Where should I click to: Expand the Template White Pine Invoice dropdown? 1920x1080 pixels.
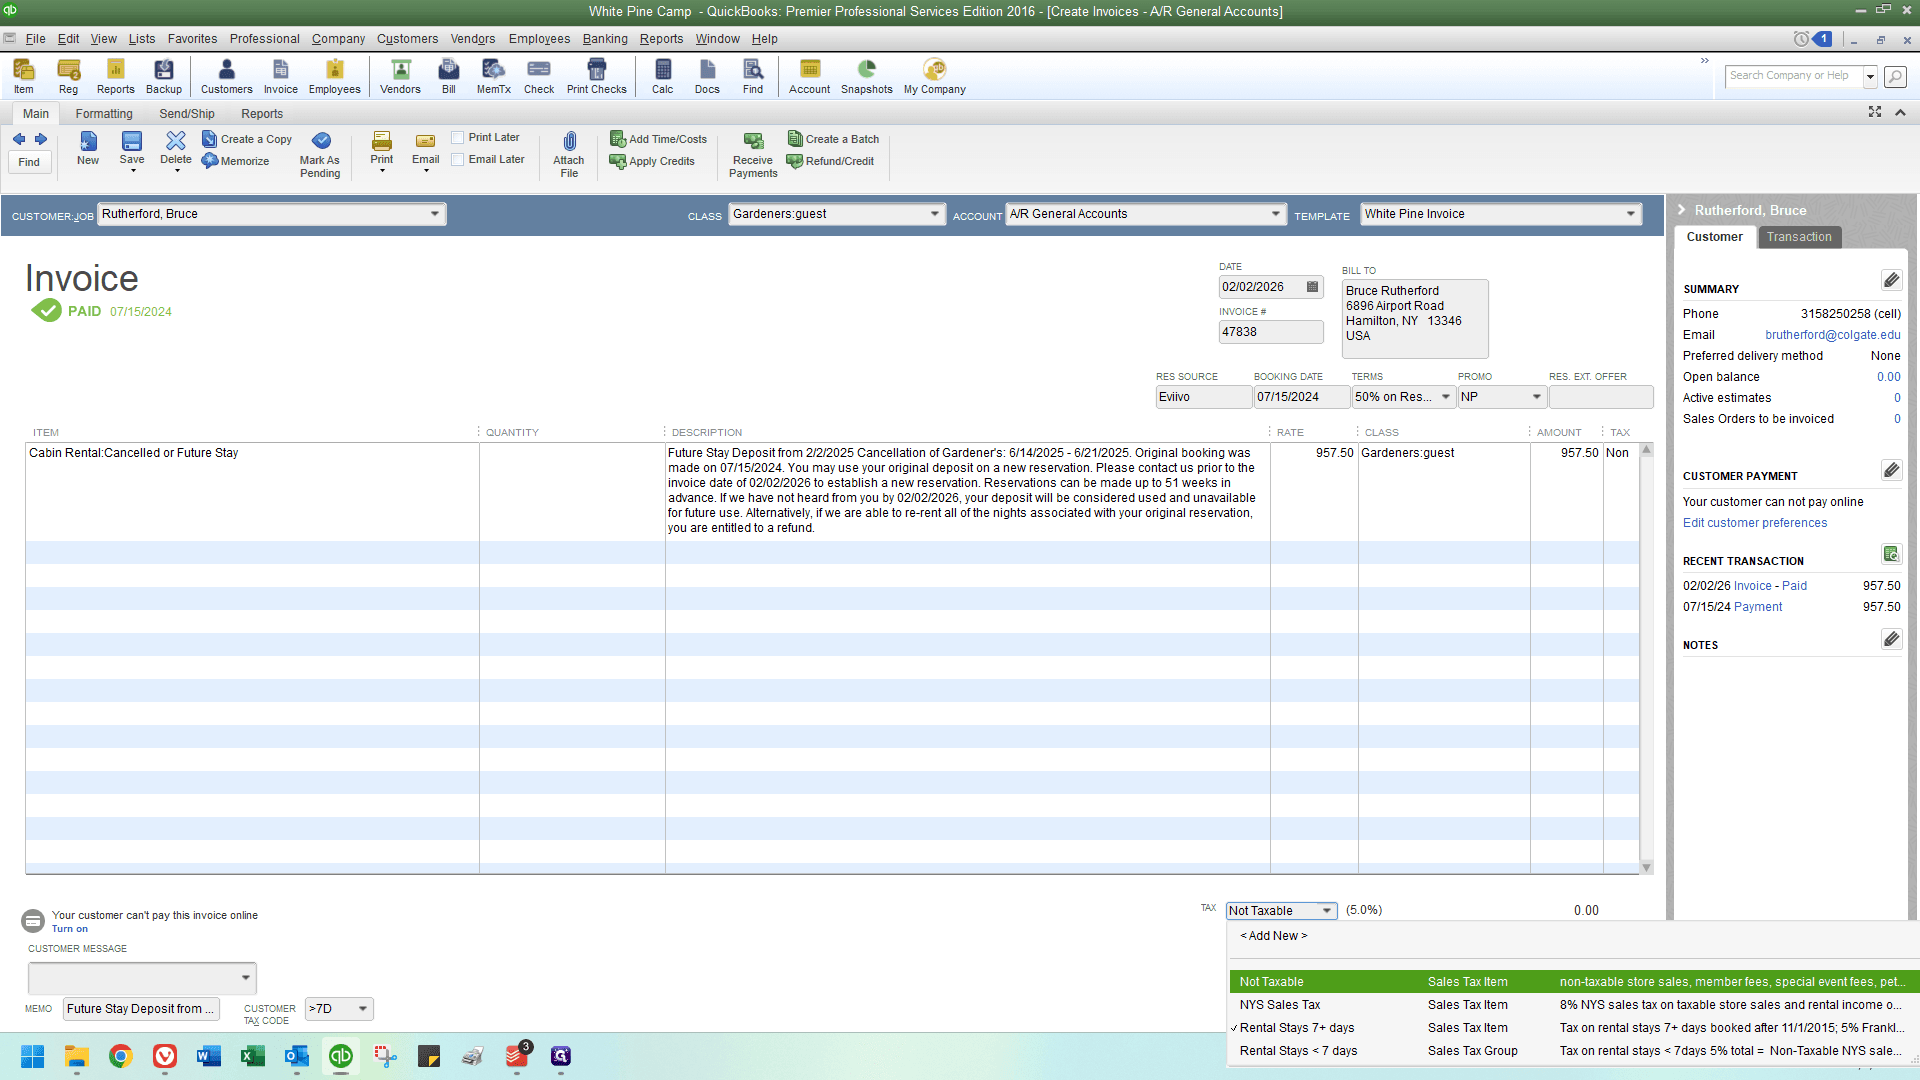click(1631, 214)
